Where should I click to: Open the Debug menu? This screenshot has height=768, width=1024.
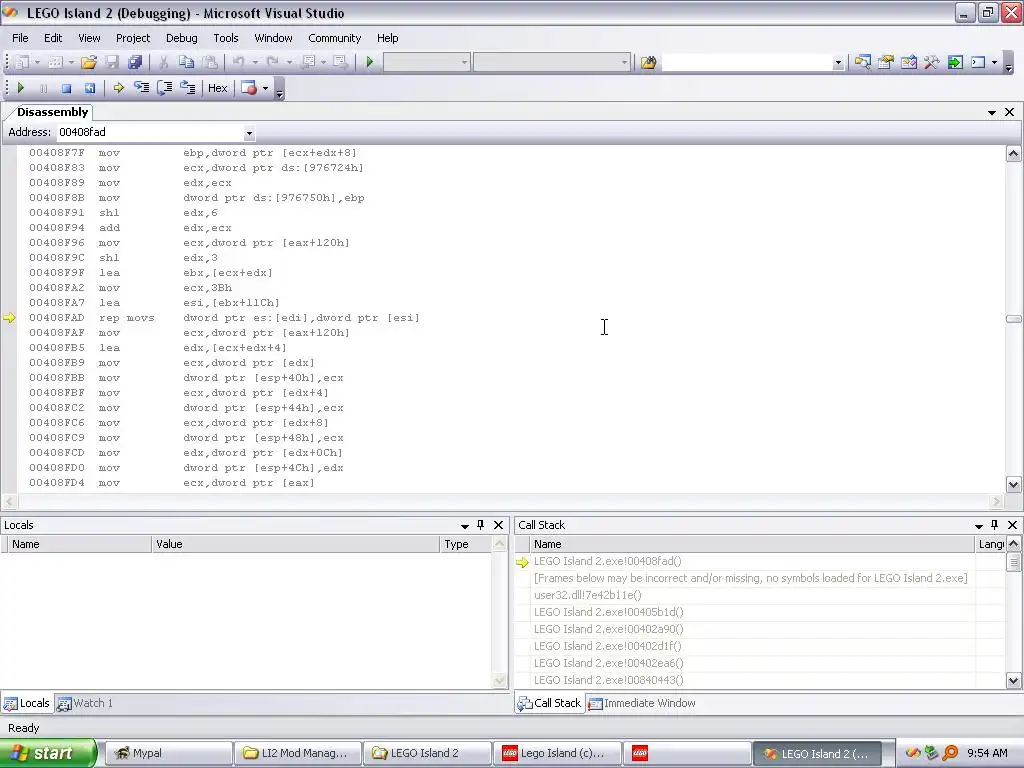pos(182,38)
